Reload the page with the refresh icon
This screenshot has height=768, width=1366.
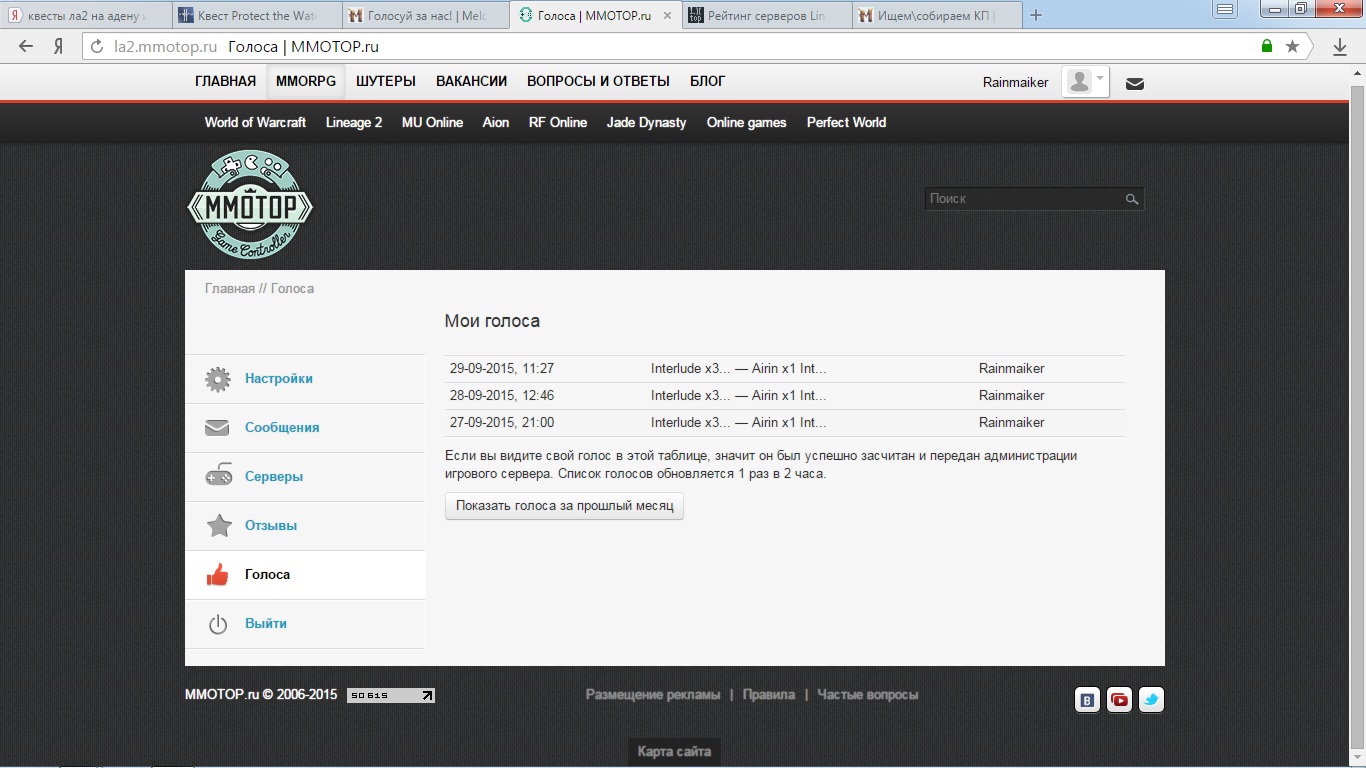click(97, 46)
